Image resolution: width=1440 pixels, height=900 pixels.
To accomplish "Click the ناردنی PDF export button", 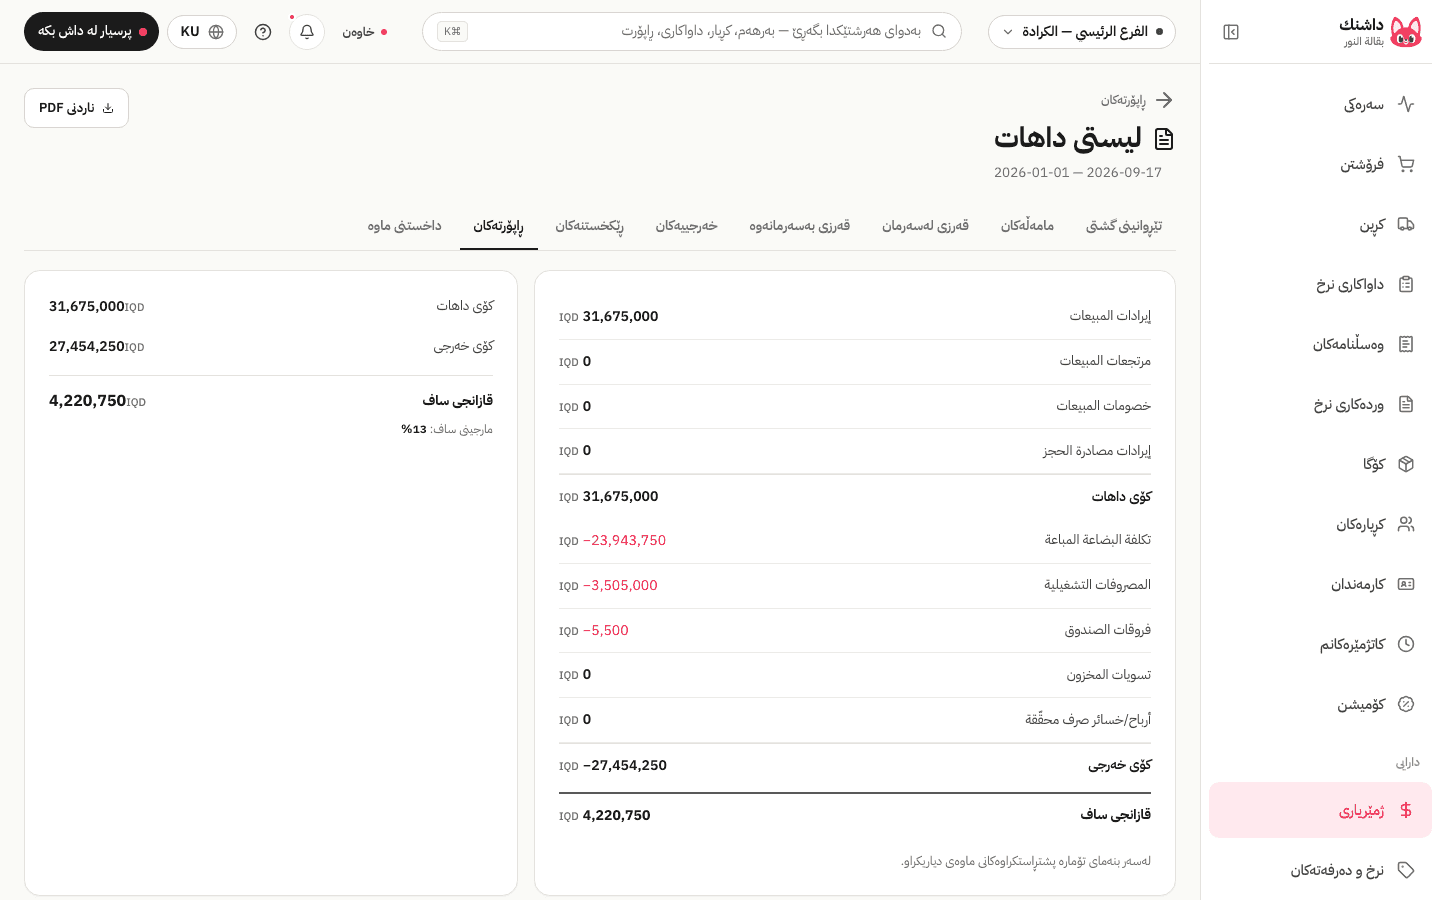I will pyautogui.click(x=77, y=108).
